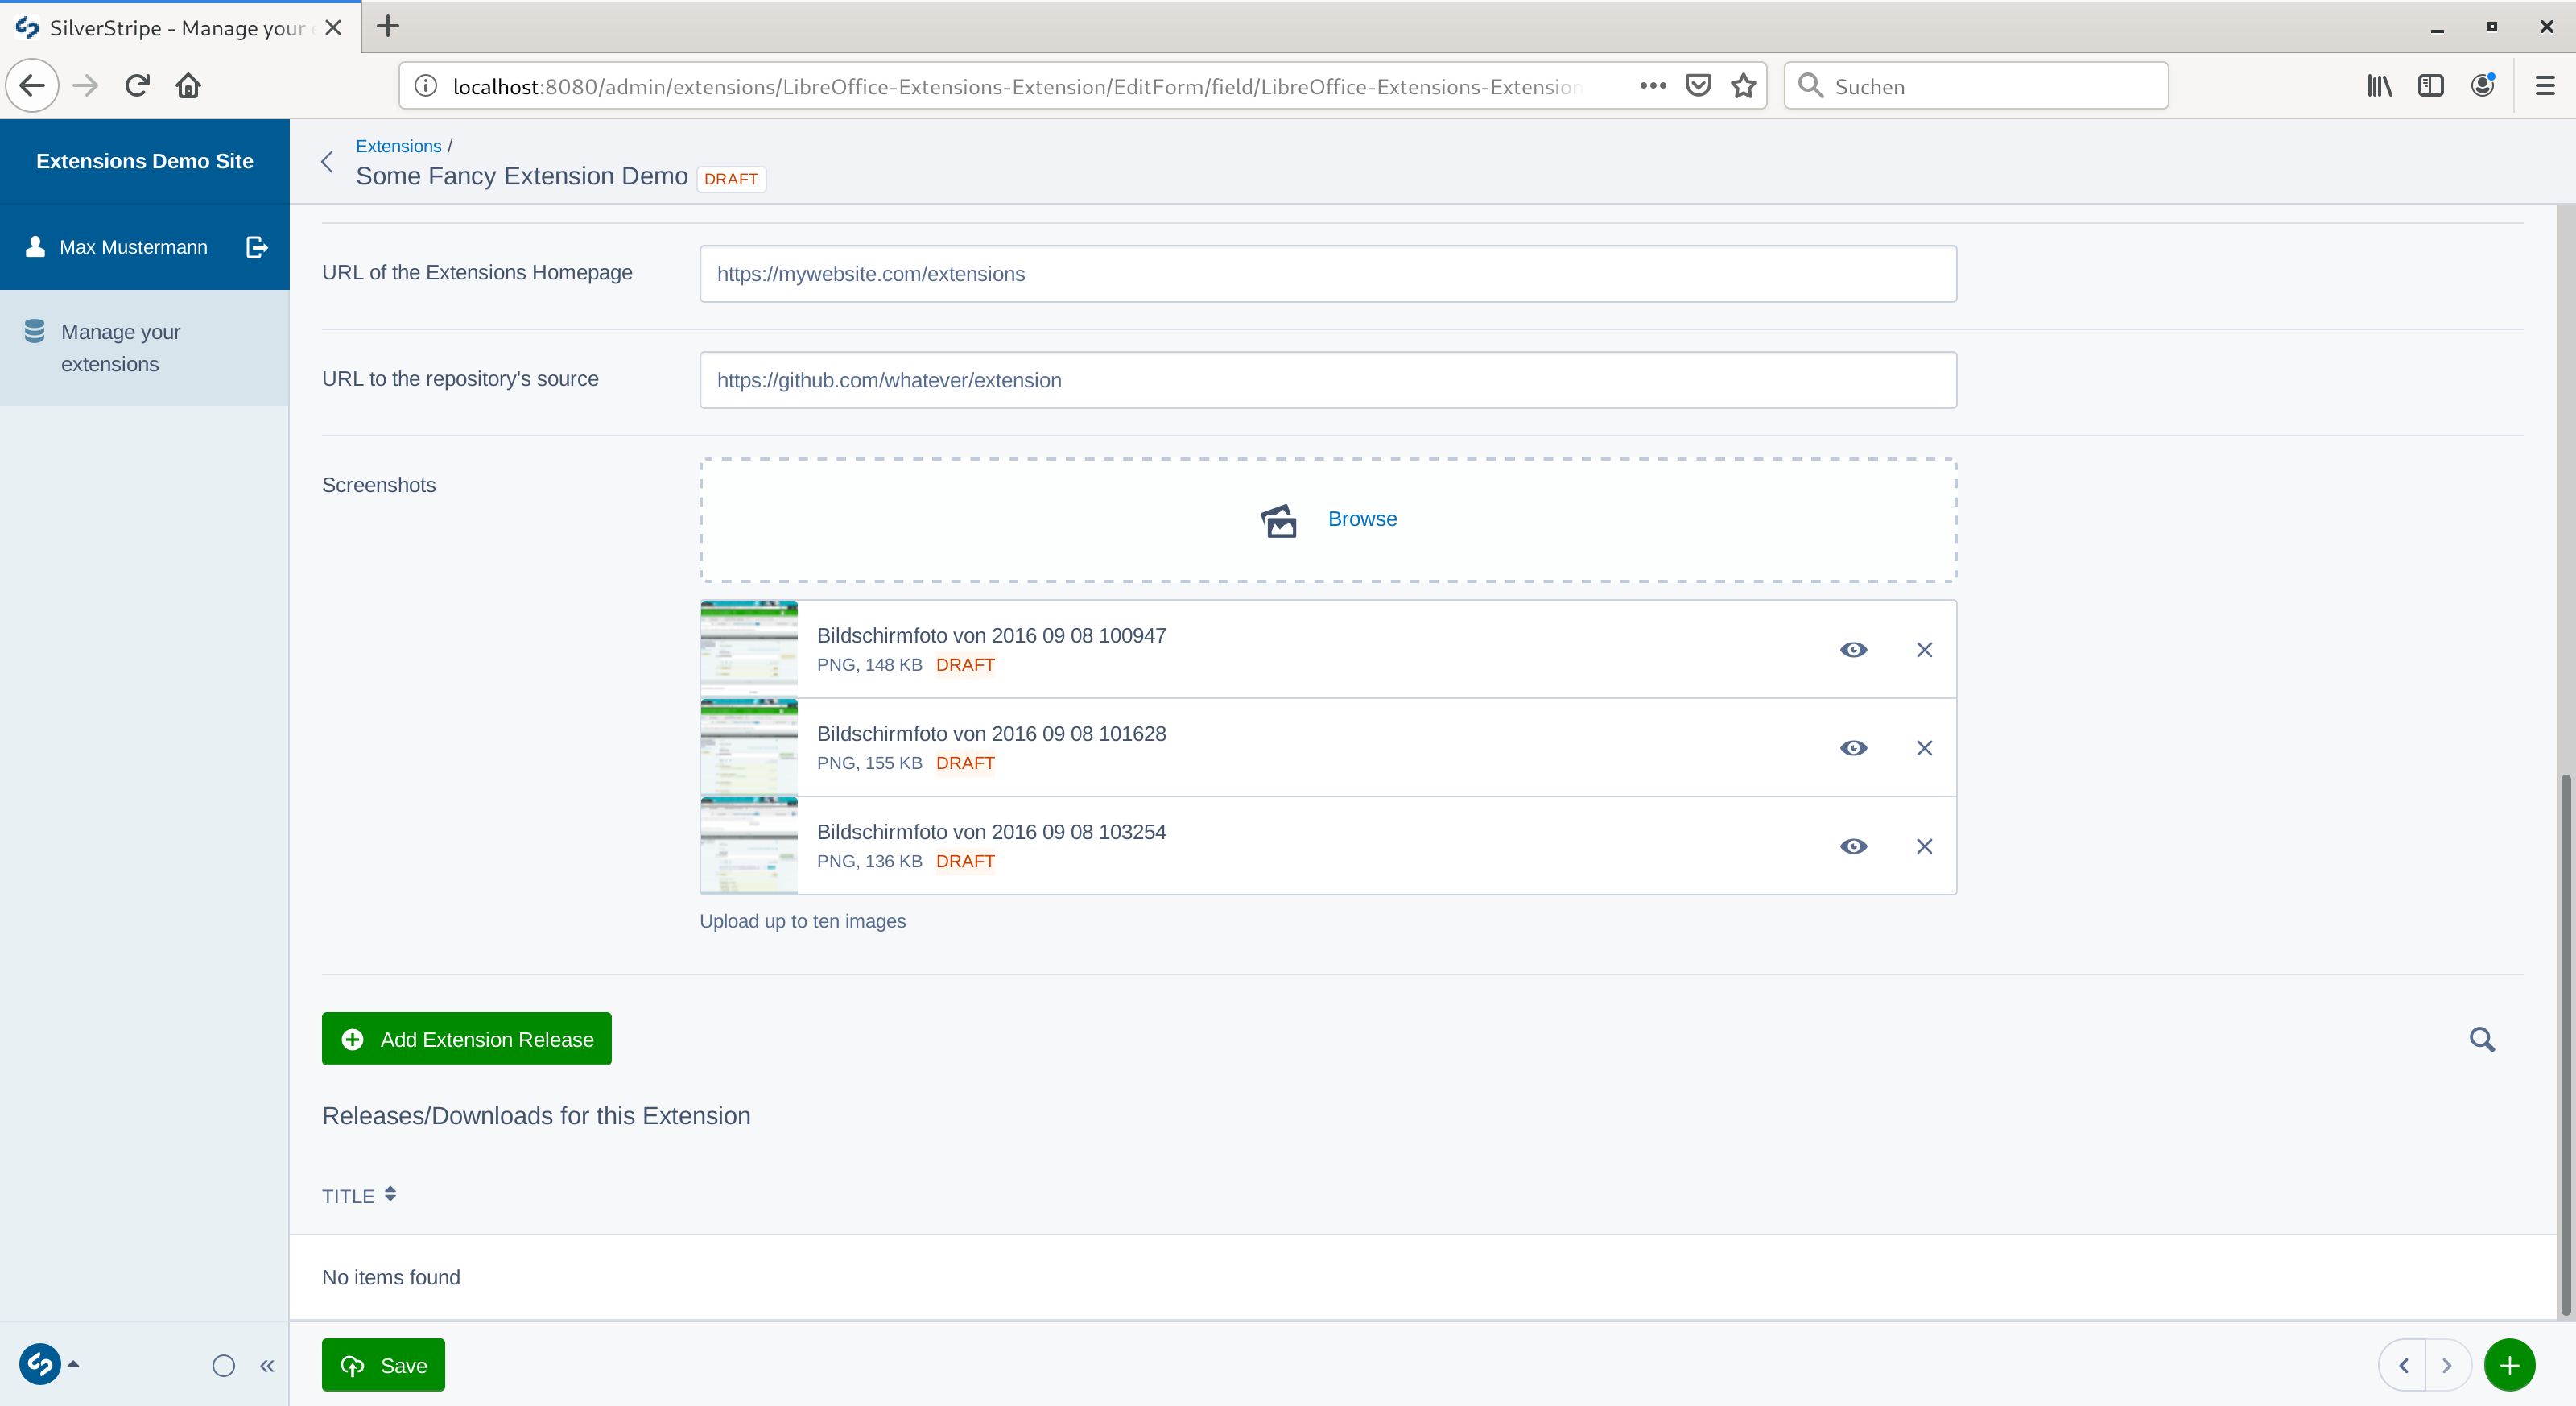This screenshot has height=1406, width=2576.
Task: Go to previous record with left chevron
Action: coord(2403,1365)
